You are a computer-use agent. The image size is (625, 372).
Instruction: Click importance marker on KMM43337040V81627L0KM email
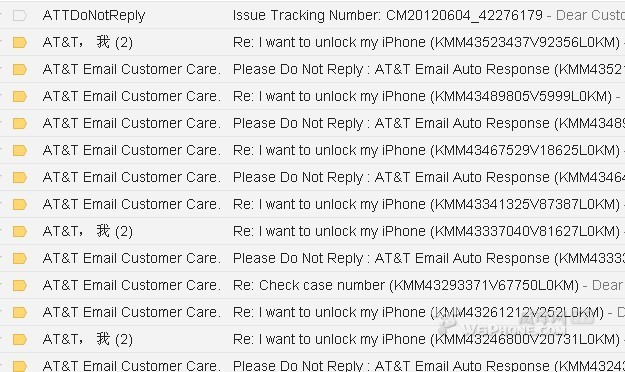click(20, 231)
